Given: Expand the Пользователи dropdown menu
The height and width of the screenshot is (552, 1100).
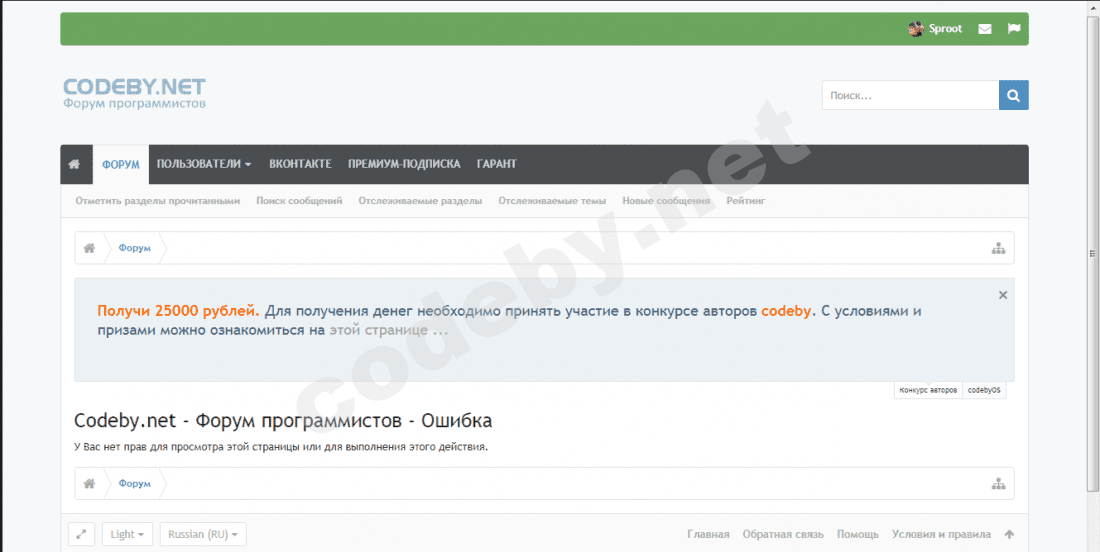Looking at the screenshot, I should click(x=204, y=164).
